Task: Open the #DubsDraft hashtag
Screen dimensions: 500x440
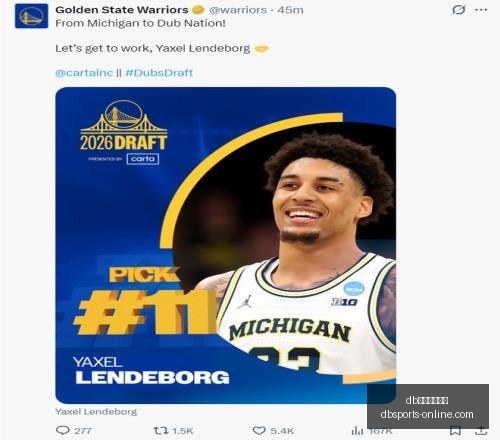Action: coord(159,73)
